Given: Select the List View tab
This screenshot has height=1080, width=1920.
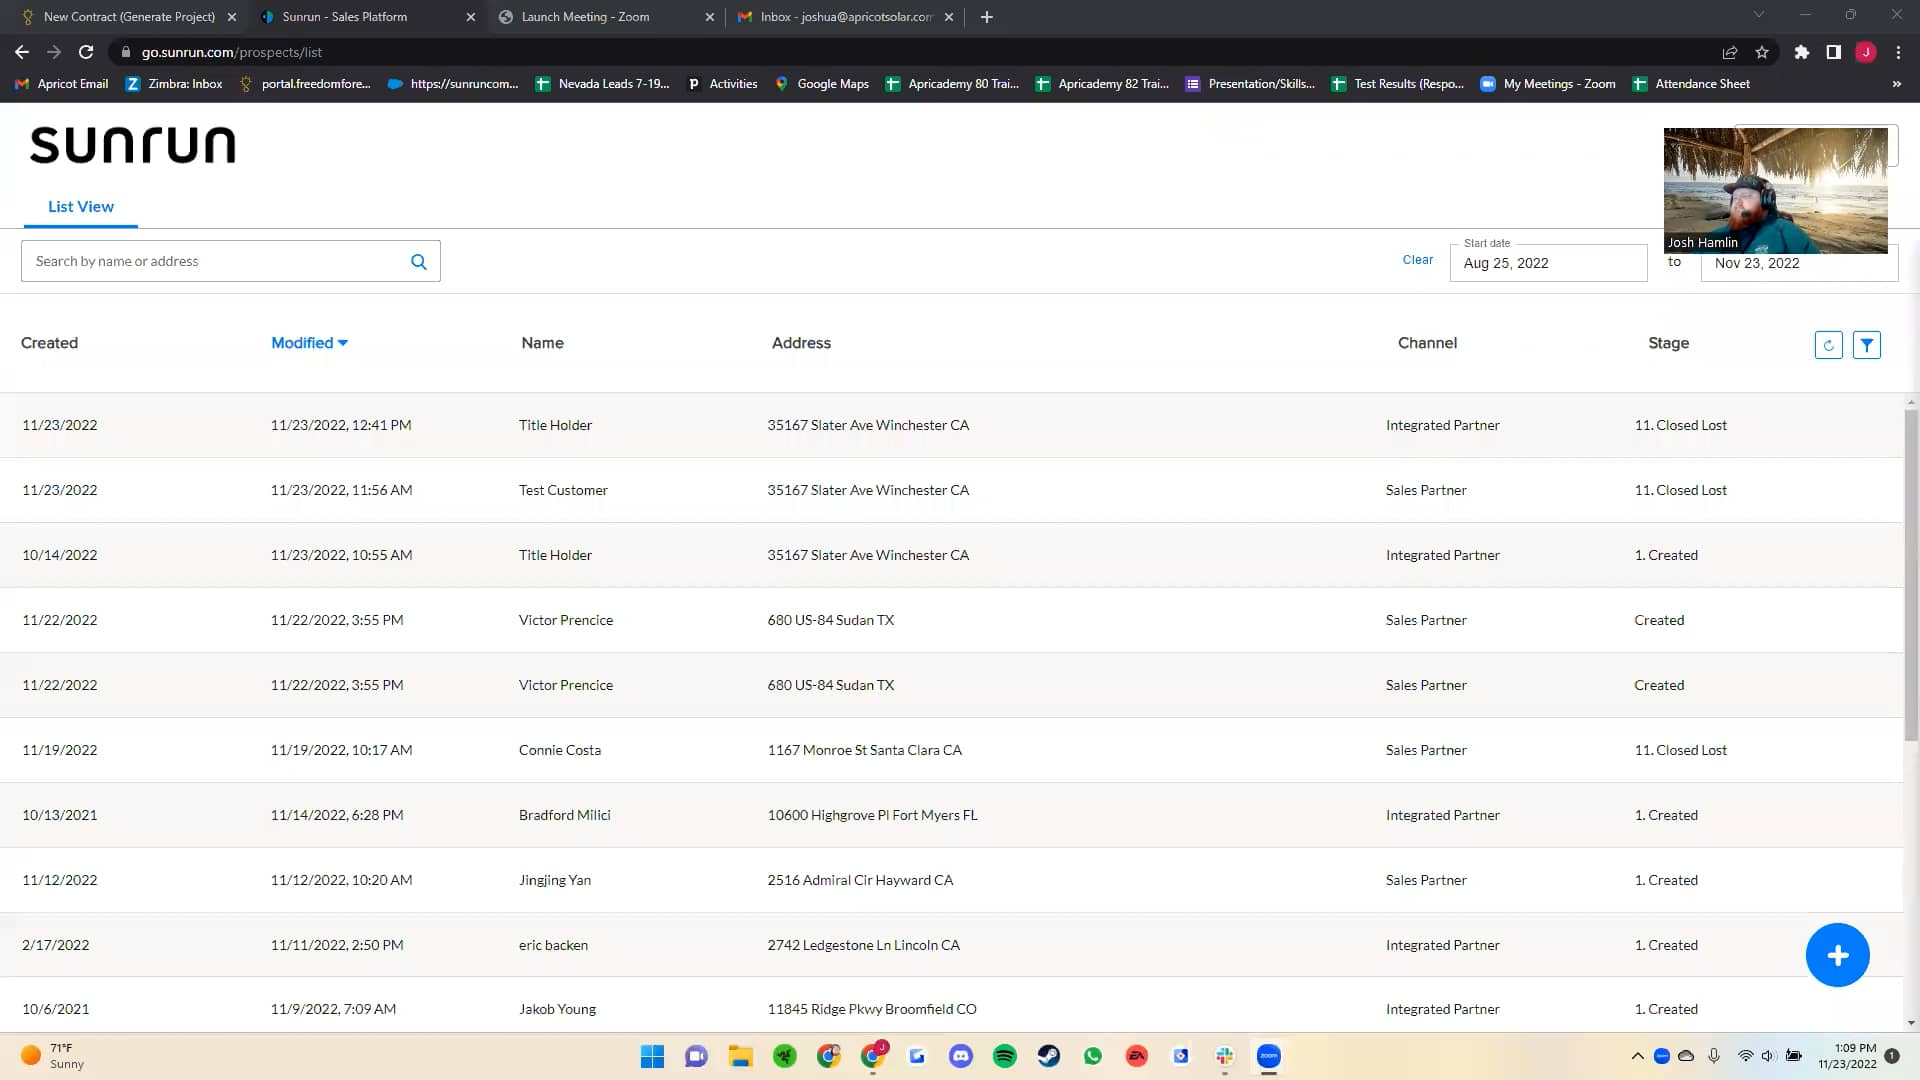Looking at the screenshot, I should tap(81, 207).
